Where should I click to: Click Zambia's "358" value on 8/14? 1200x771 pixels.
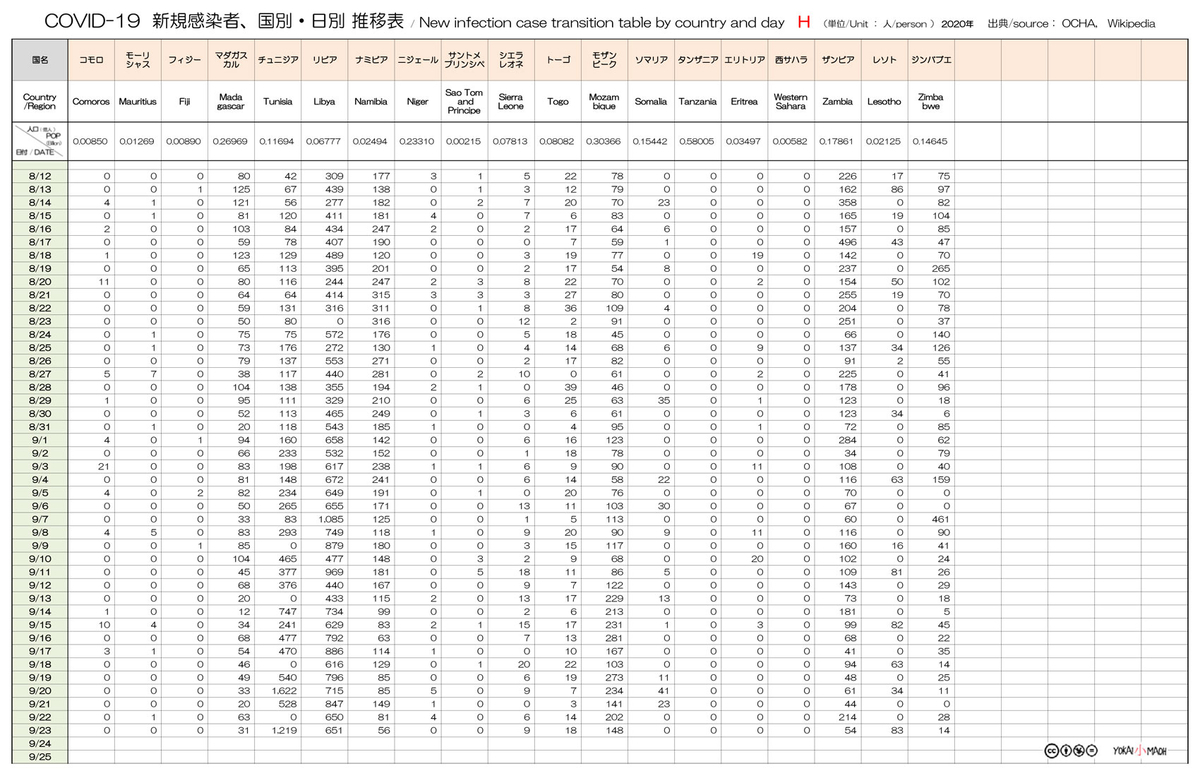pos(848,203)
